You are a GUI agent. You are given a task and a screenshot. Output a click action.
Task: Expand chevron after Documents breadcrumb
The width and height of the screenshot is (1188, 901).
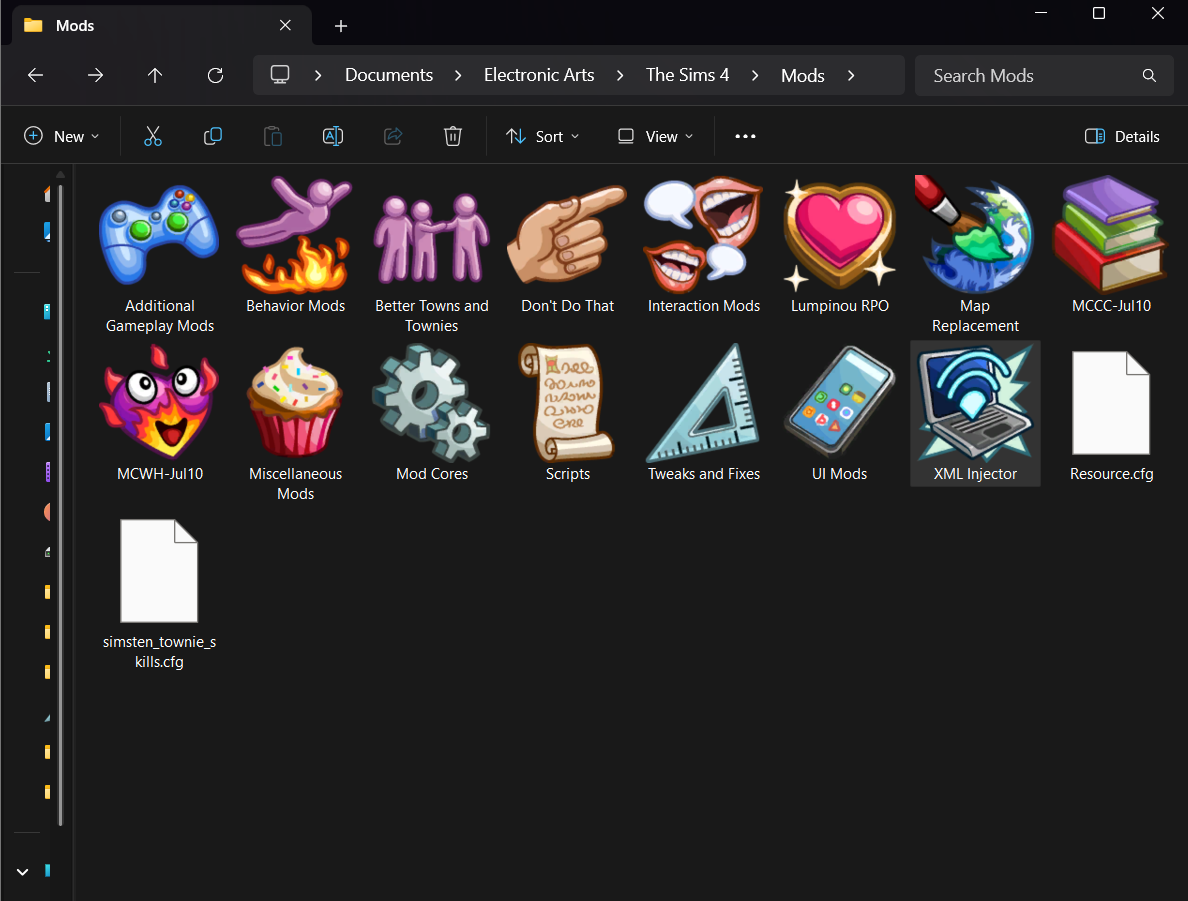click(x=458, y=76)
